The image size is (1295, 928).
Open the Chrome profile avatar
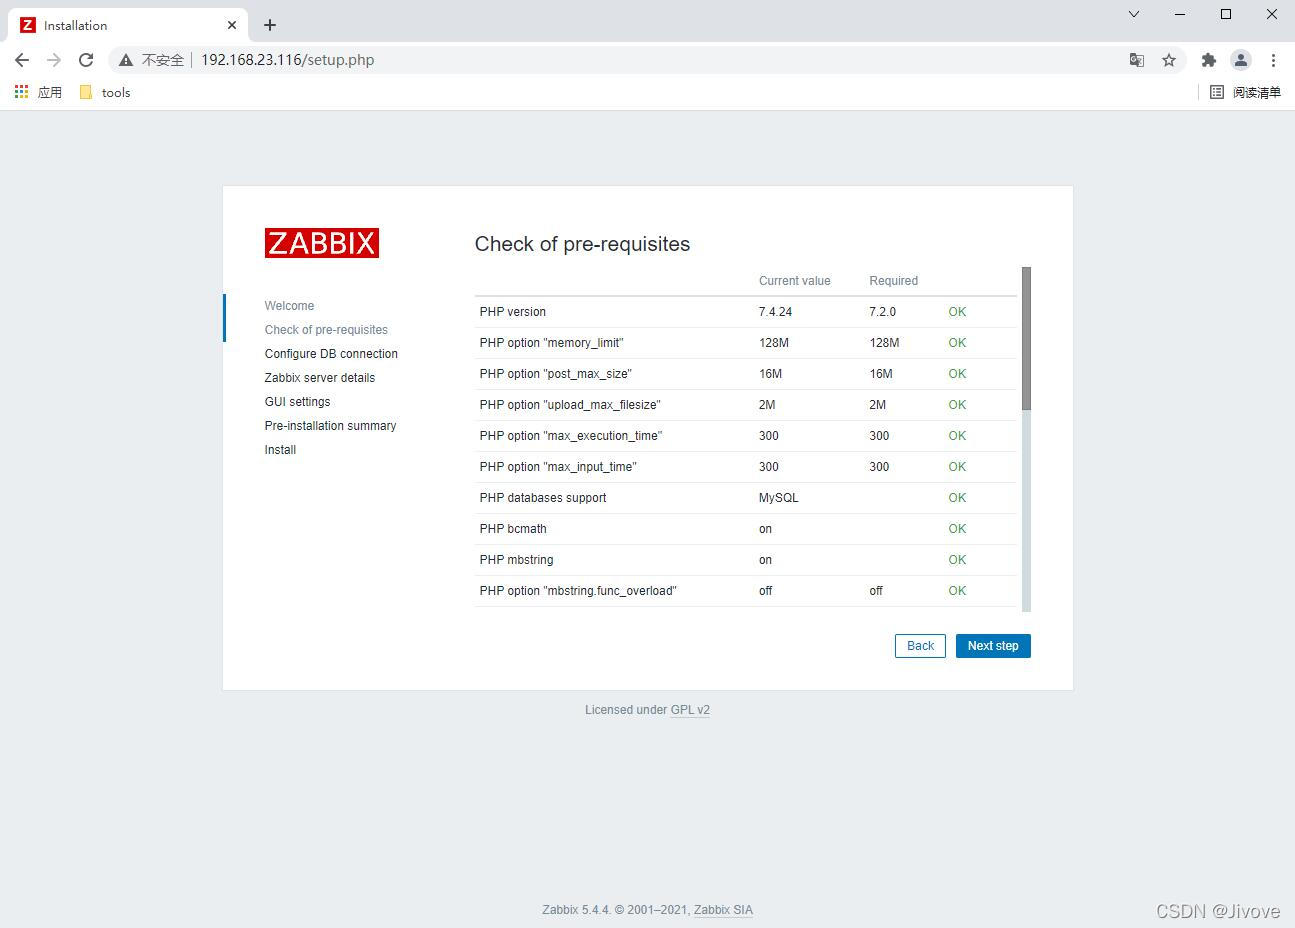point(1241,60)
